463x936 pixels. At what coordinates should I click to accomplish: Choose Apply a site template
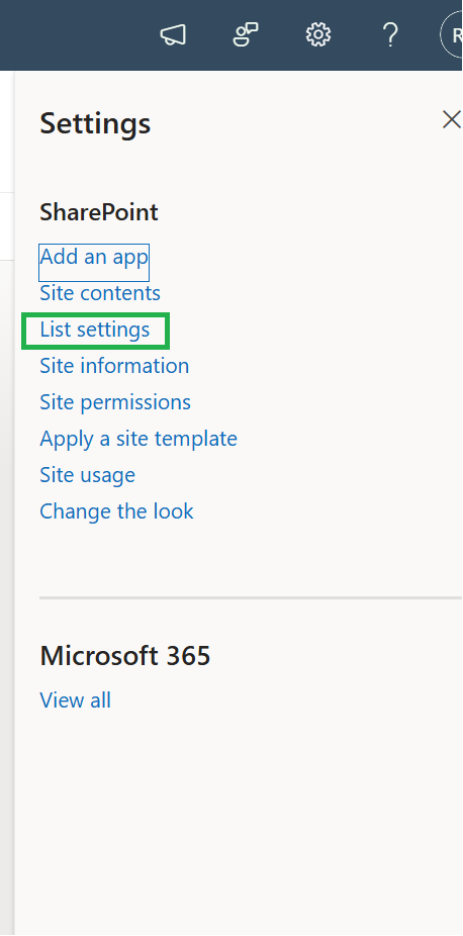click(138, 439)
